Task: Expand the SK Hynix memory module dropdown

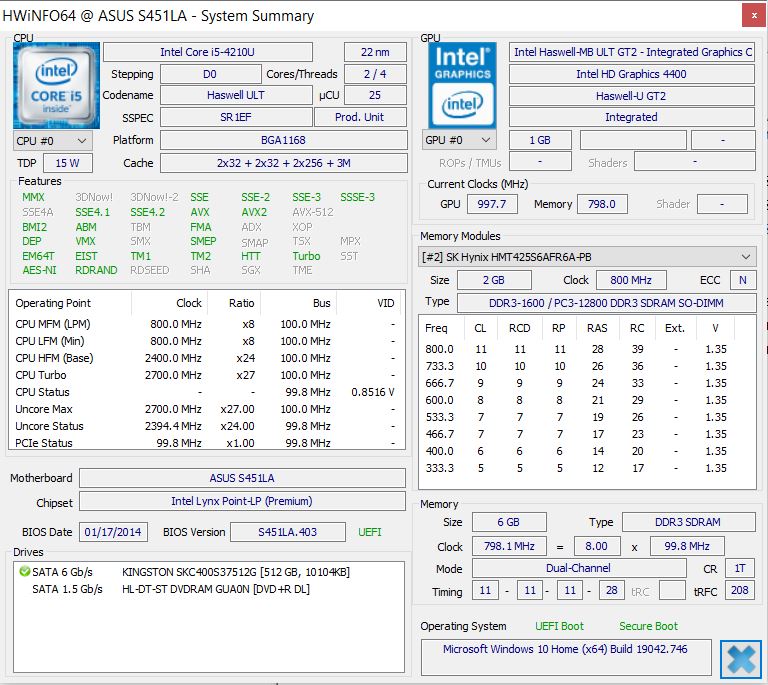Action: [x=587, y=257]
